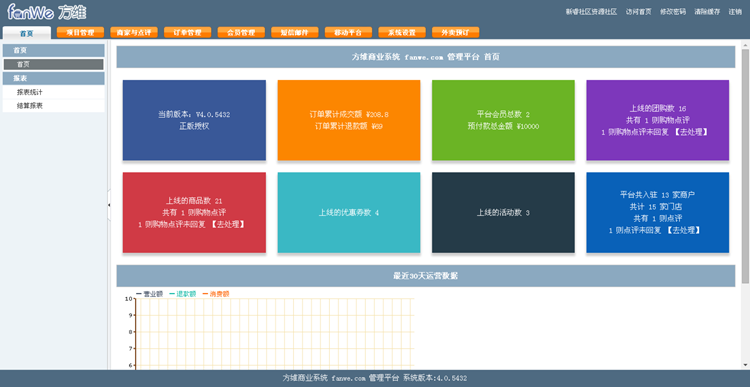Image resolution: width=750 pixels, height=387 pixels.
Task: Open the 项目管理 menu tab
Action: [x=80, y=33]
